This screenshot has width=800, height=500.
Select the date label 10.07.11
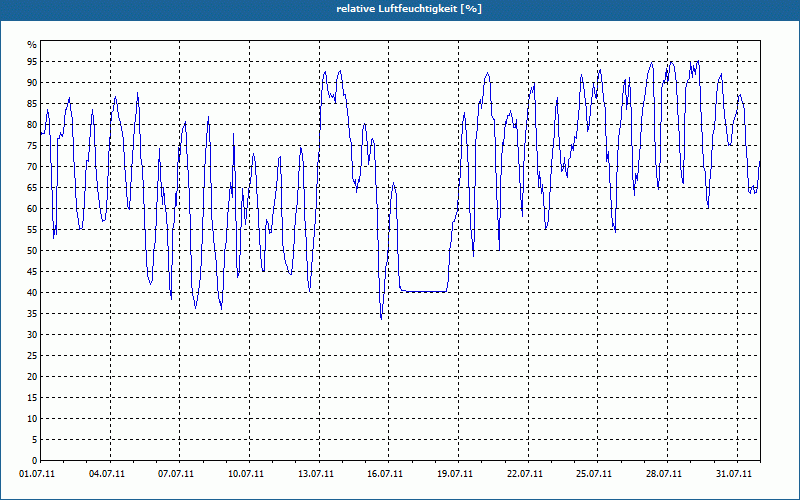pyautogui.click(x=246, y=474)
